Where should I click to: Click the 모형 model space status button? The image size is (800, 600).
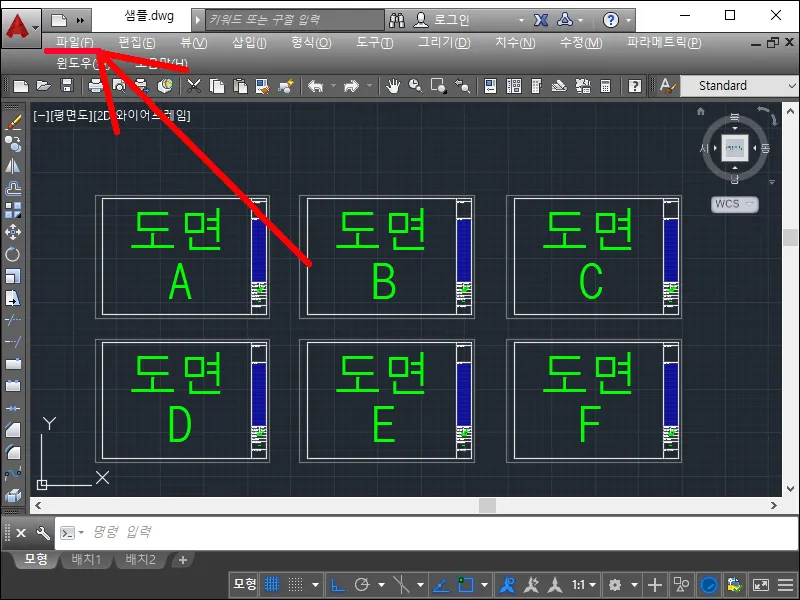(x=245, y=584)
